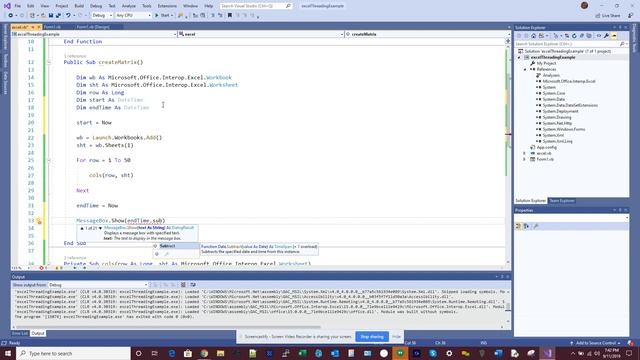Screen dimensions: 640x360
Task: Click the Windows Type here to search box
Action: coord(73,353)
